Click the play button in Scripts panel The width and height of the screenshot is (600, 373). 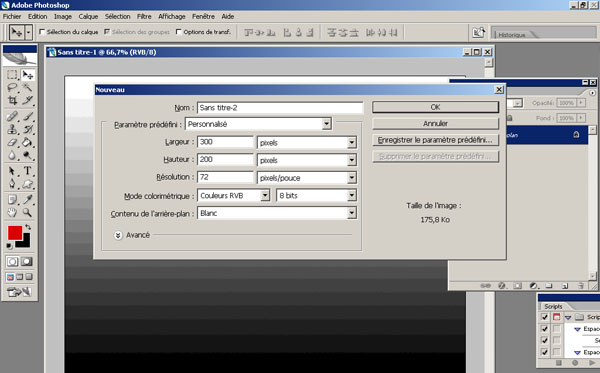coord(592,363)
